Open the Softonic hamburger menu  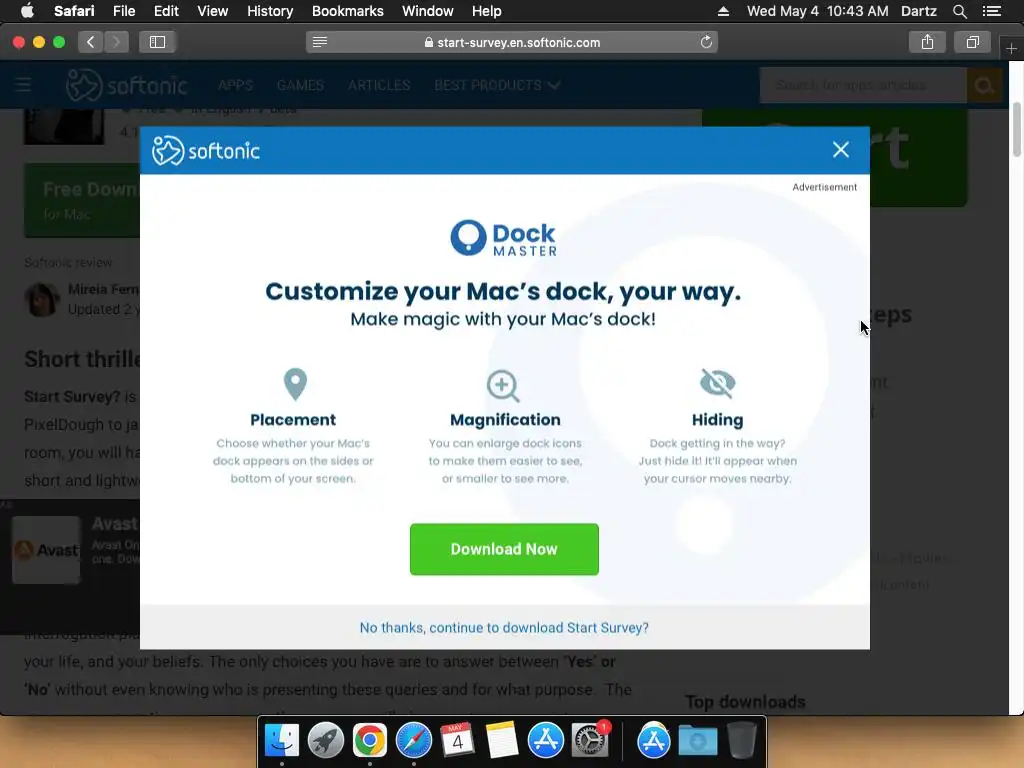24,85
